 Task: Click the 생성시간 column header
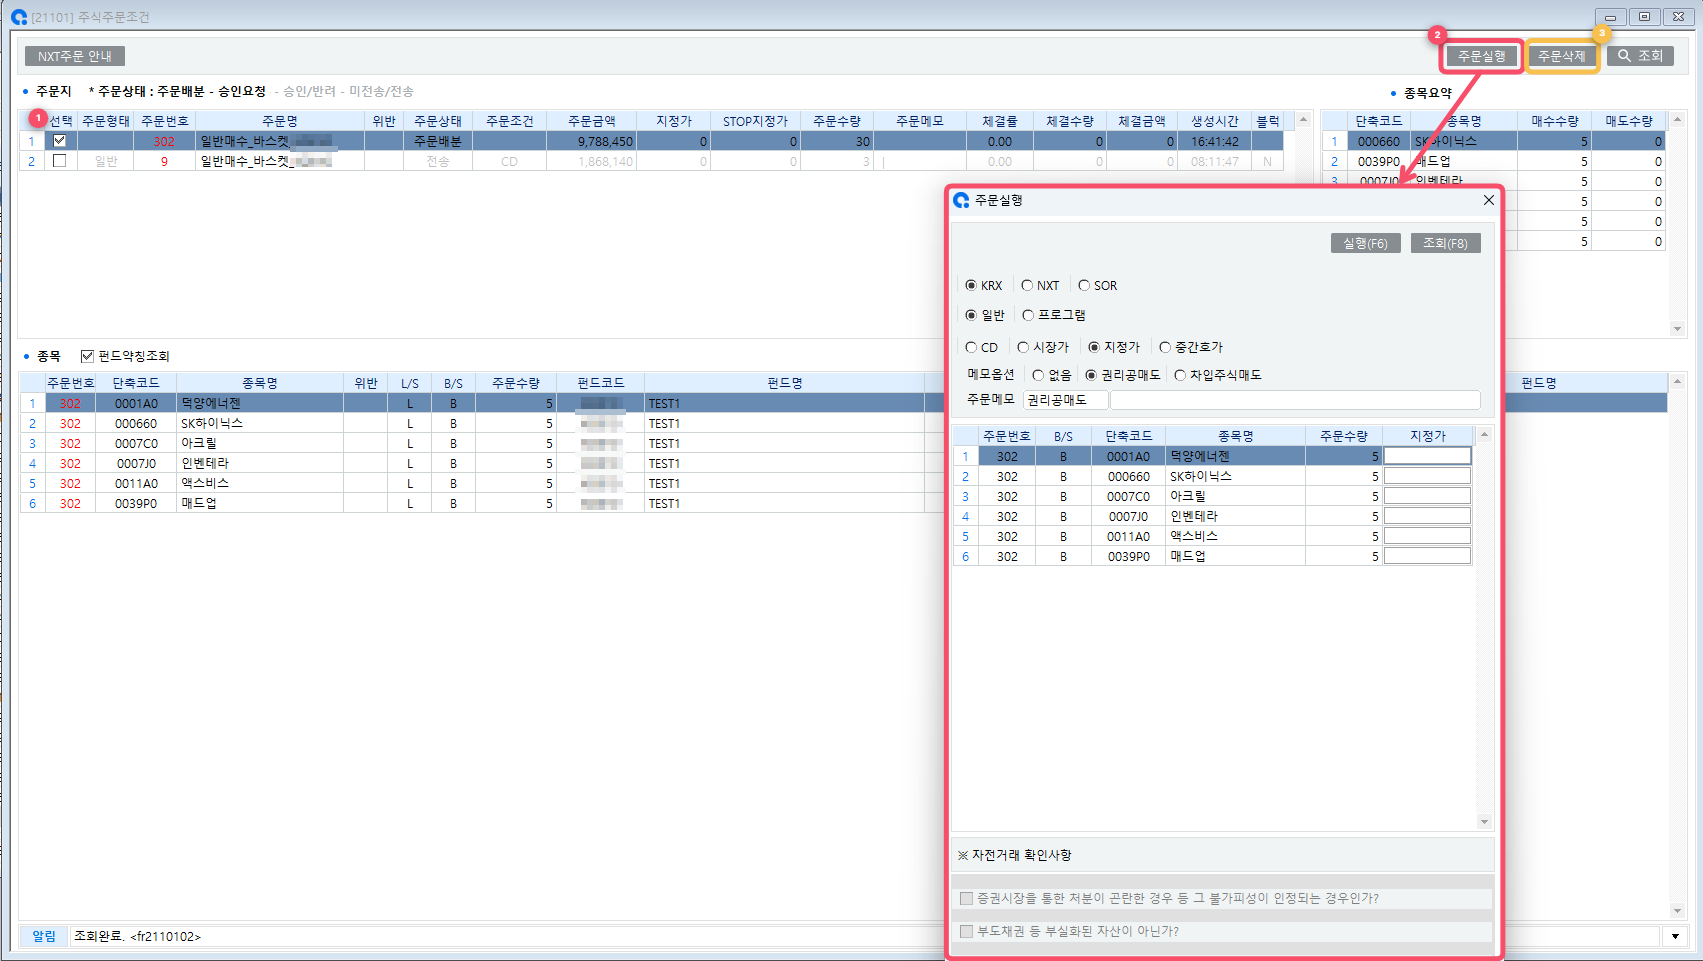click(x=1215, y=121)
